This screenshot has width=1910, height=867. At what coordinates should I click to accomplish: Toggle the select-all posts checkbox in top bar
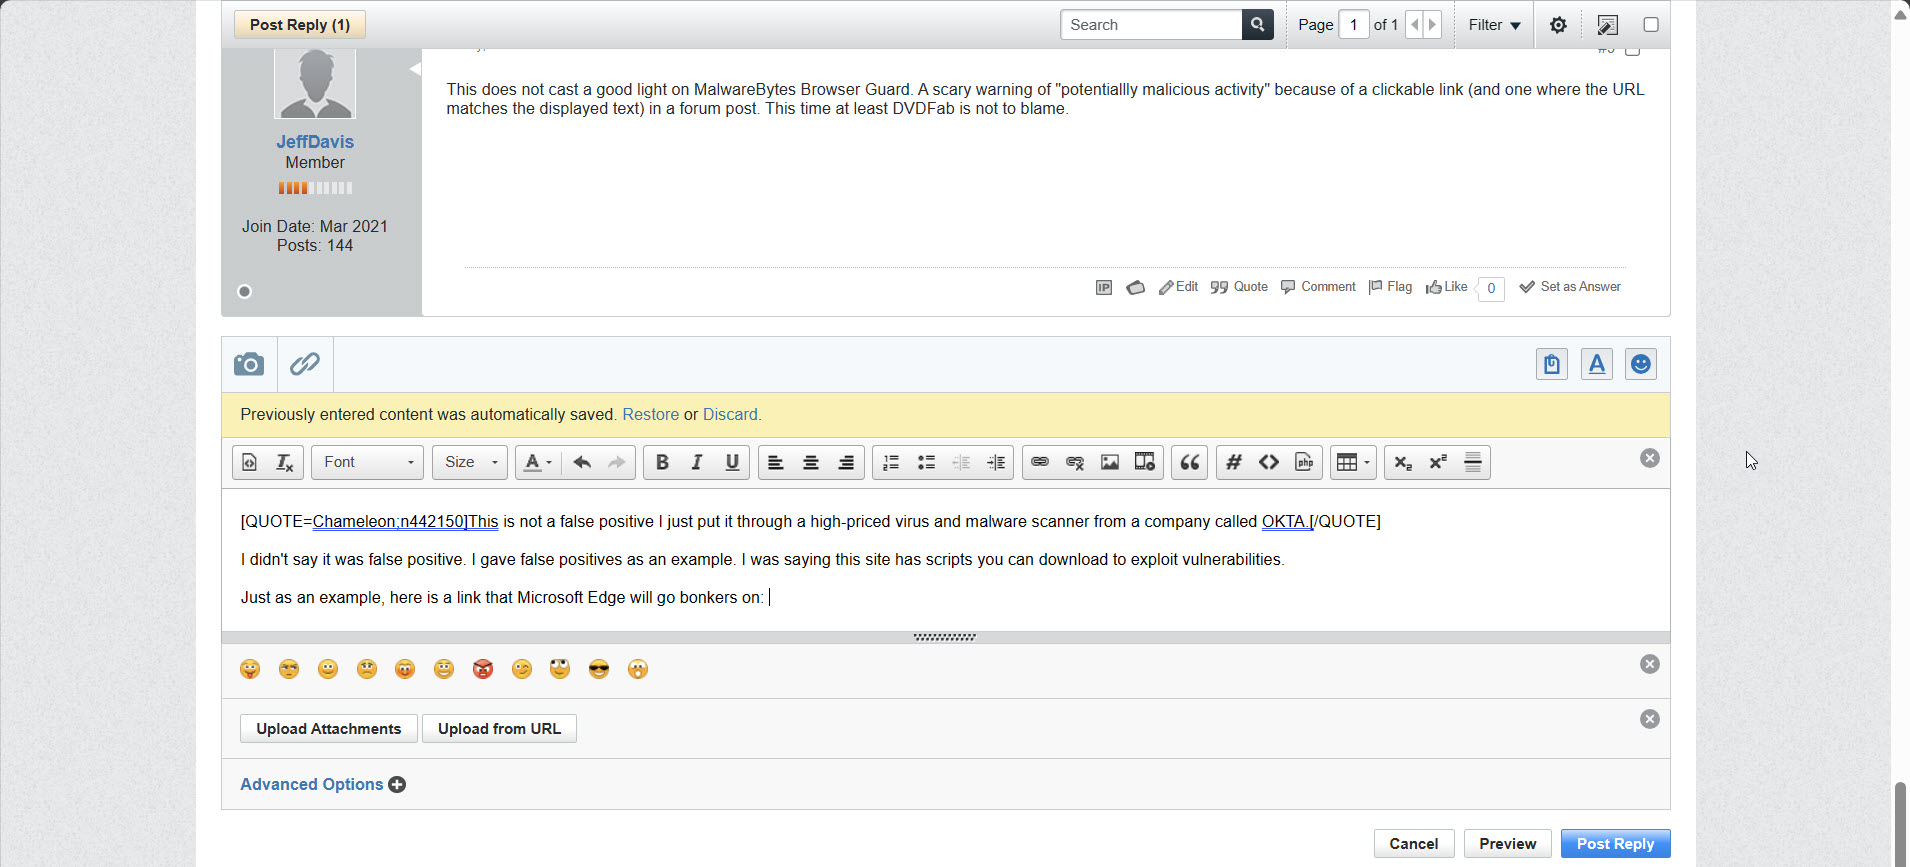point(1651,25)
